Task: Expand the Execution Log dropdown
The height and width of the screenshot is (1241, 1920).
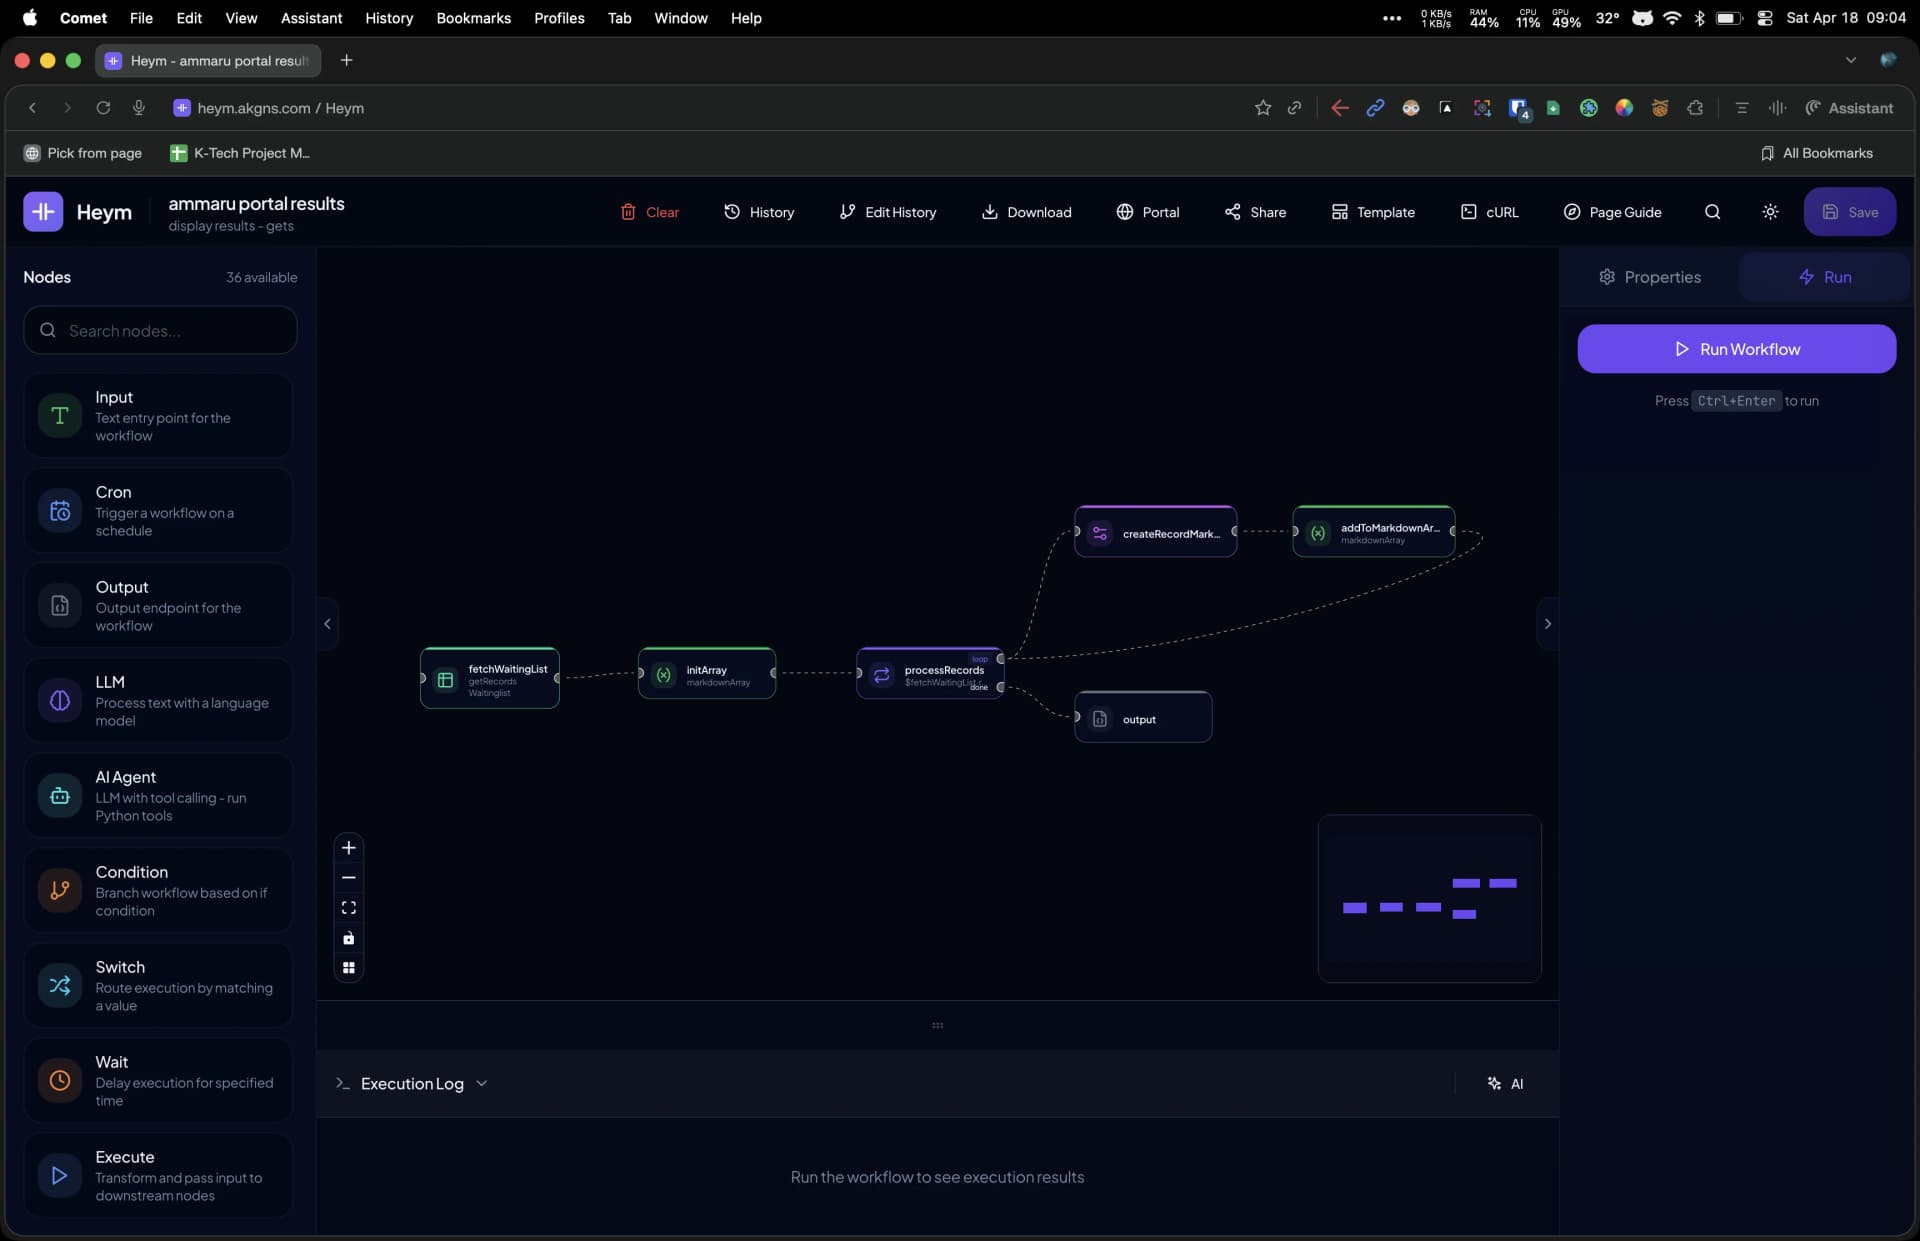Action: [x=481, y=1083]
